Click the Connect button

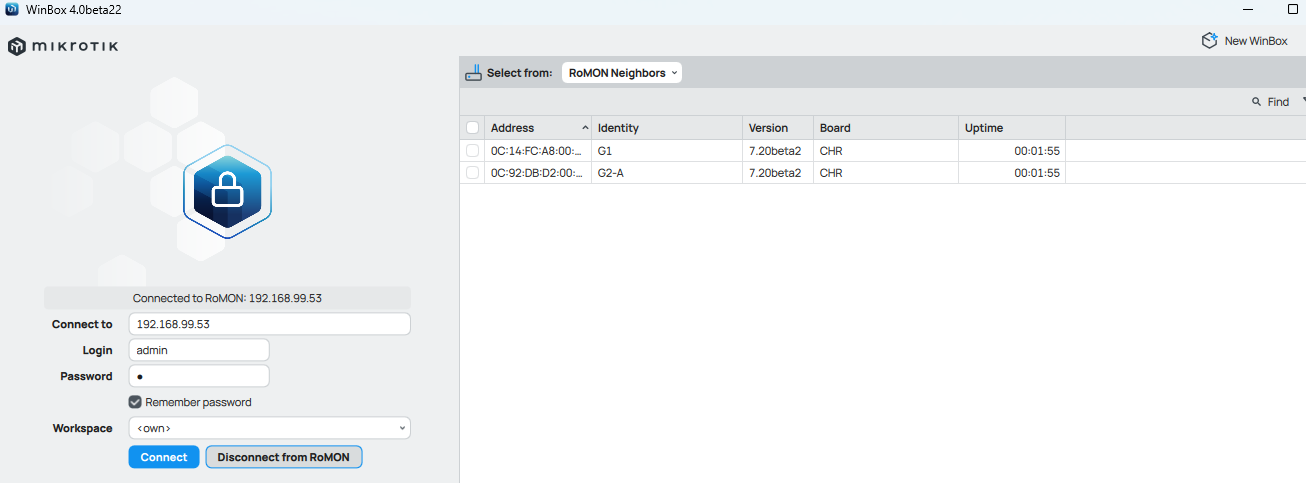tap(164, 457)
